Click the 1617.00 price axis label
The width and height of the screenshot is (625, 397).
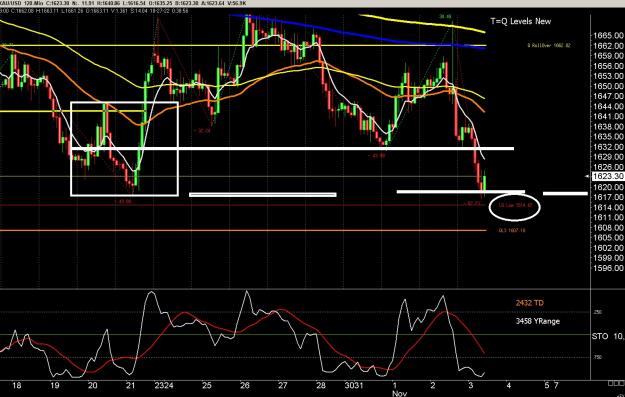[608, 197]
